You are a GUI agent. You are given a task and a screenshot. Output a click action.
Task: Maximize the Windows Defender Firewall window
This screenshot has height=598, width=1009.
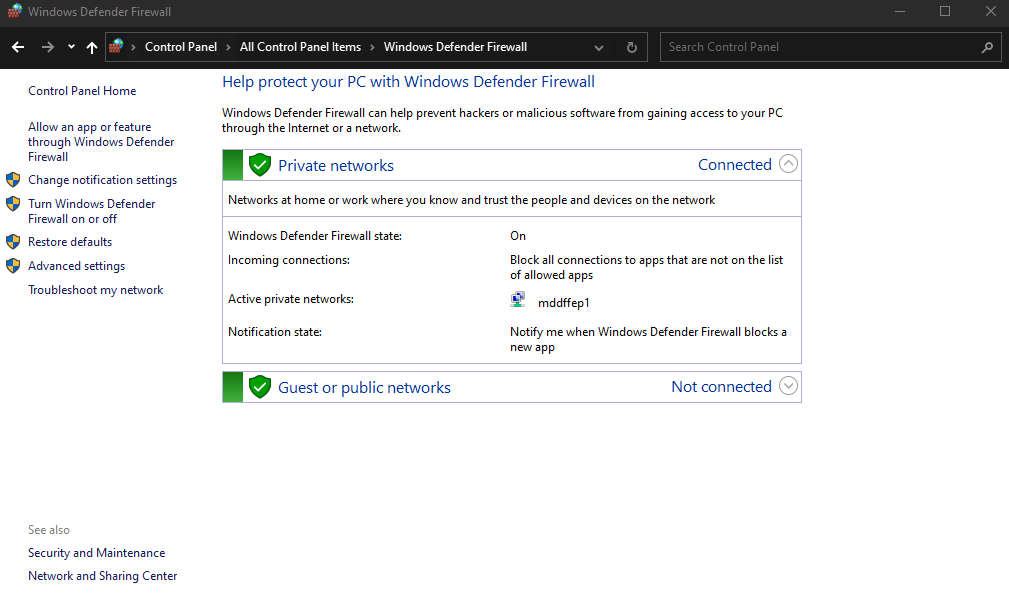click(x=945, y=12)
